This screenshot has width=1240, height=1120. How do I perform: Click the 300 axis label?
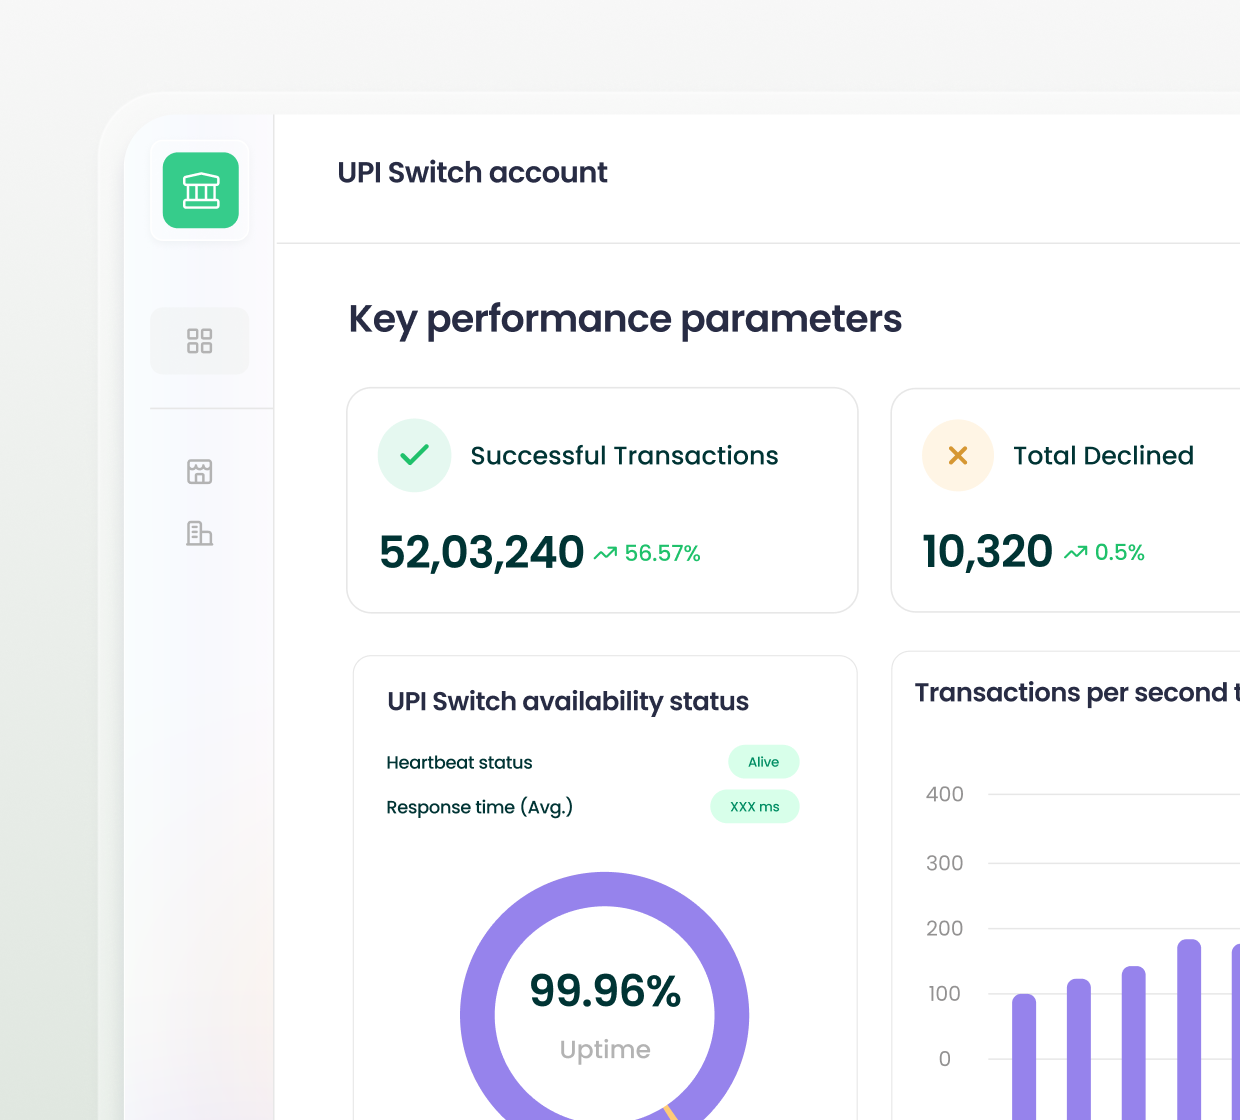(945, 863)
